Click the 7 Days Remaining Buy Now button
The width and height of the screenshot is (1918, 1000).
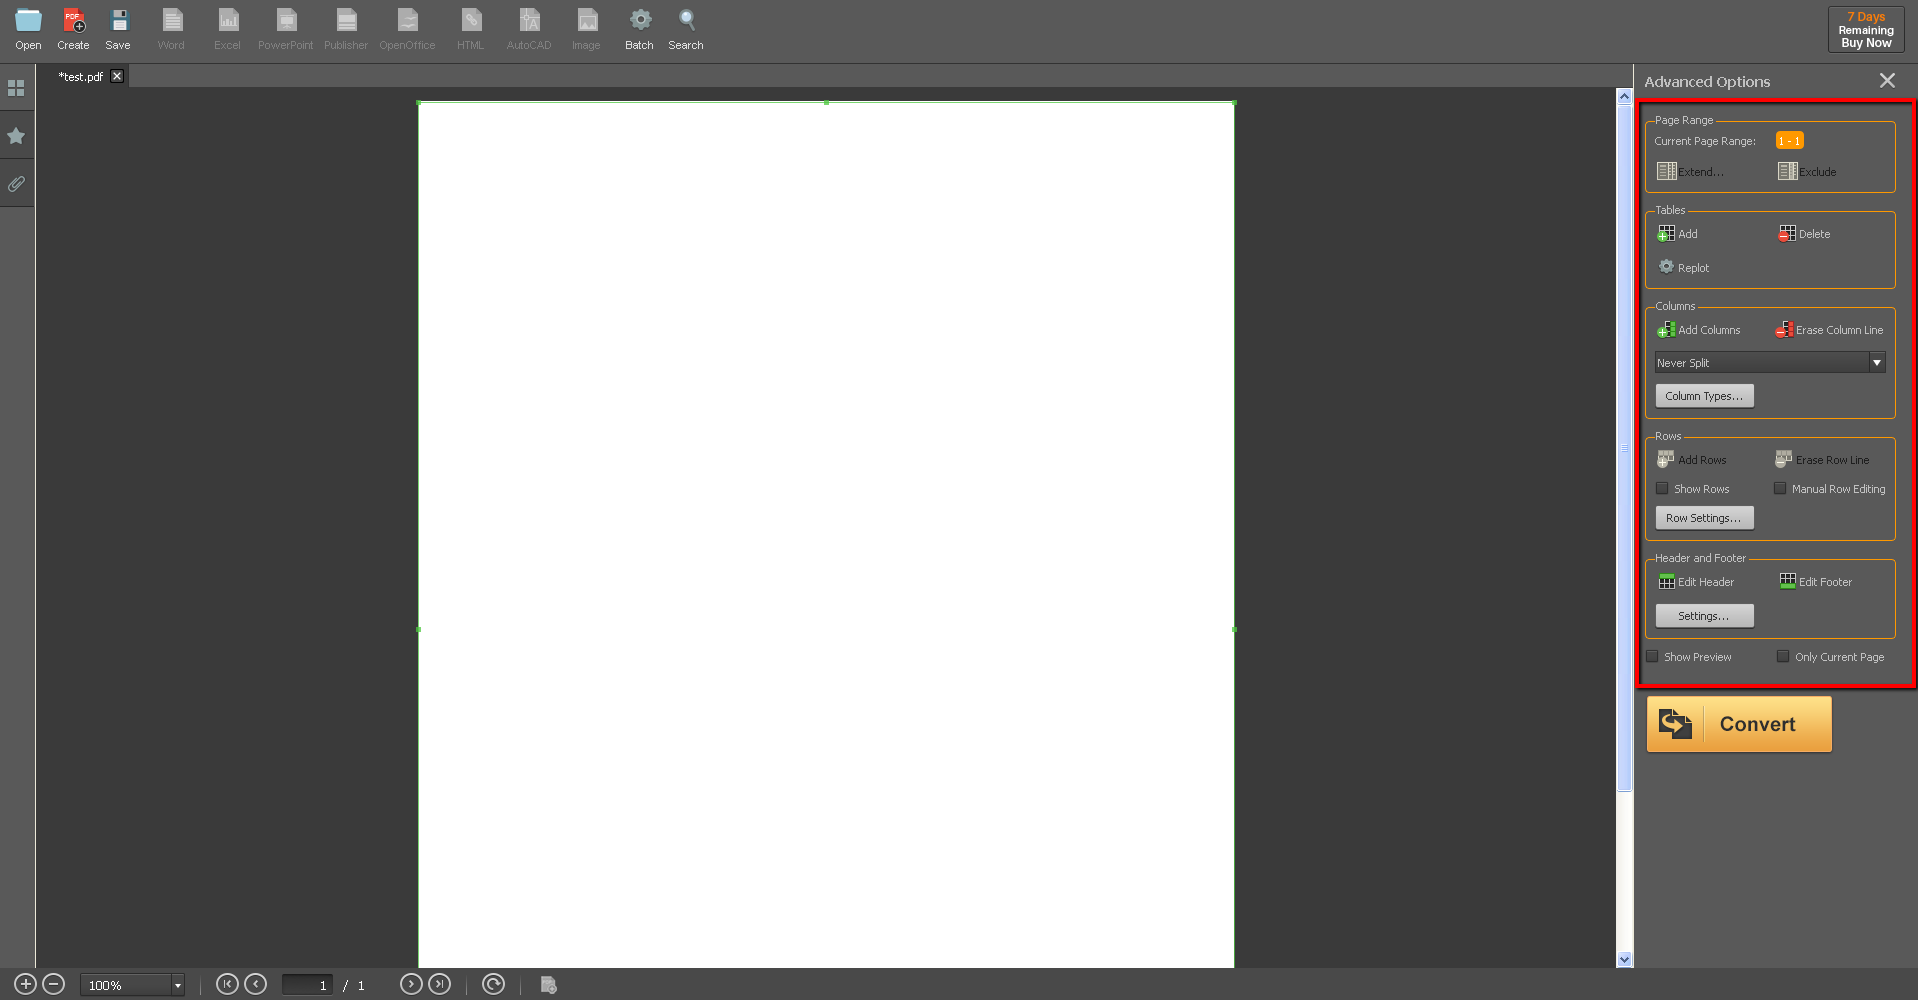pyautogui.click(x=1866, y=30)
